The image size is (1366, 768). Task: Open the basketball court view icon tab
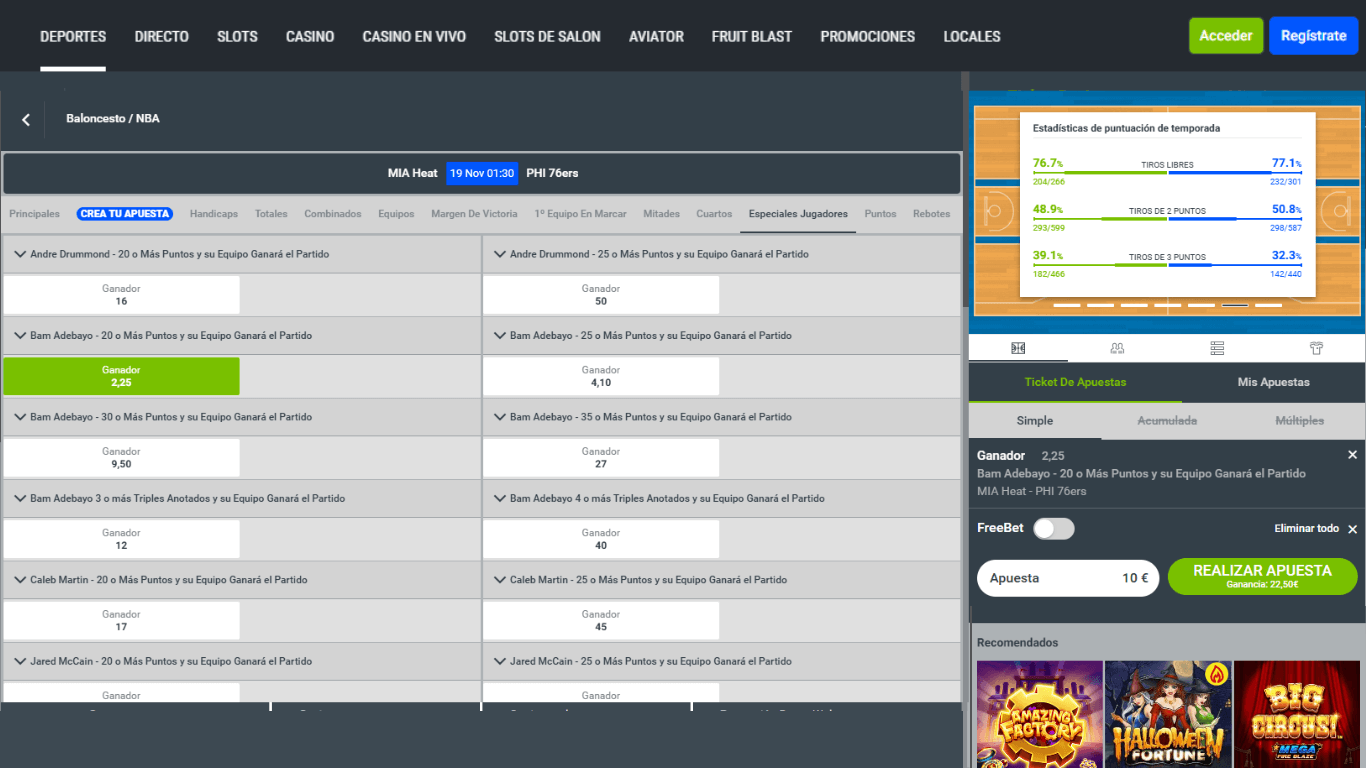click(x=1018, y=348)
